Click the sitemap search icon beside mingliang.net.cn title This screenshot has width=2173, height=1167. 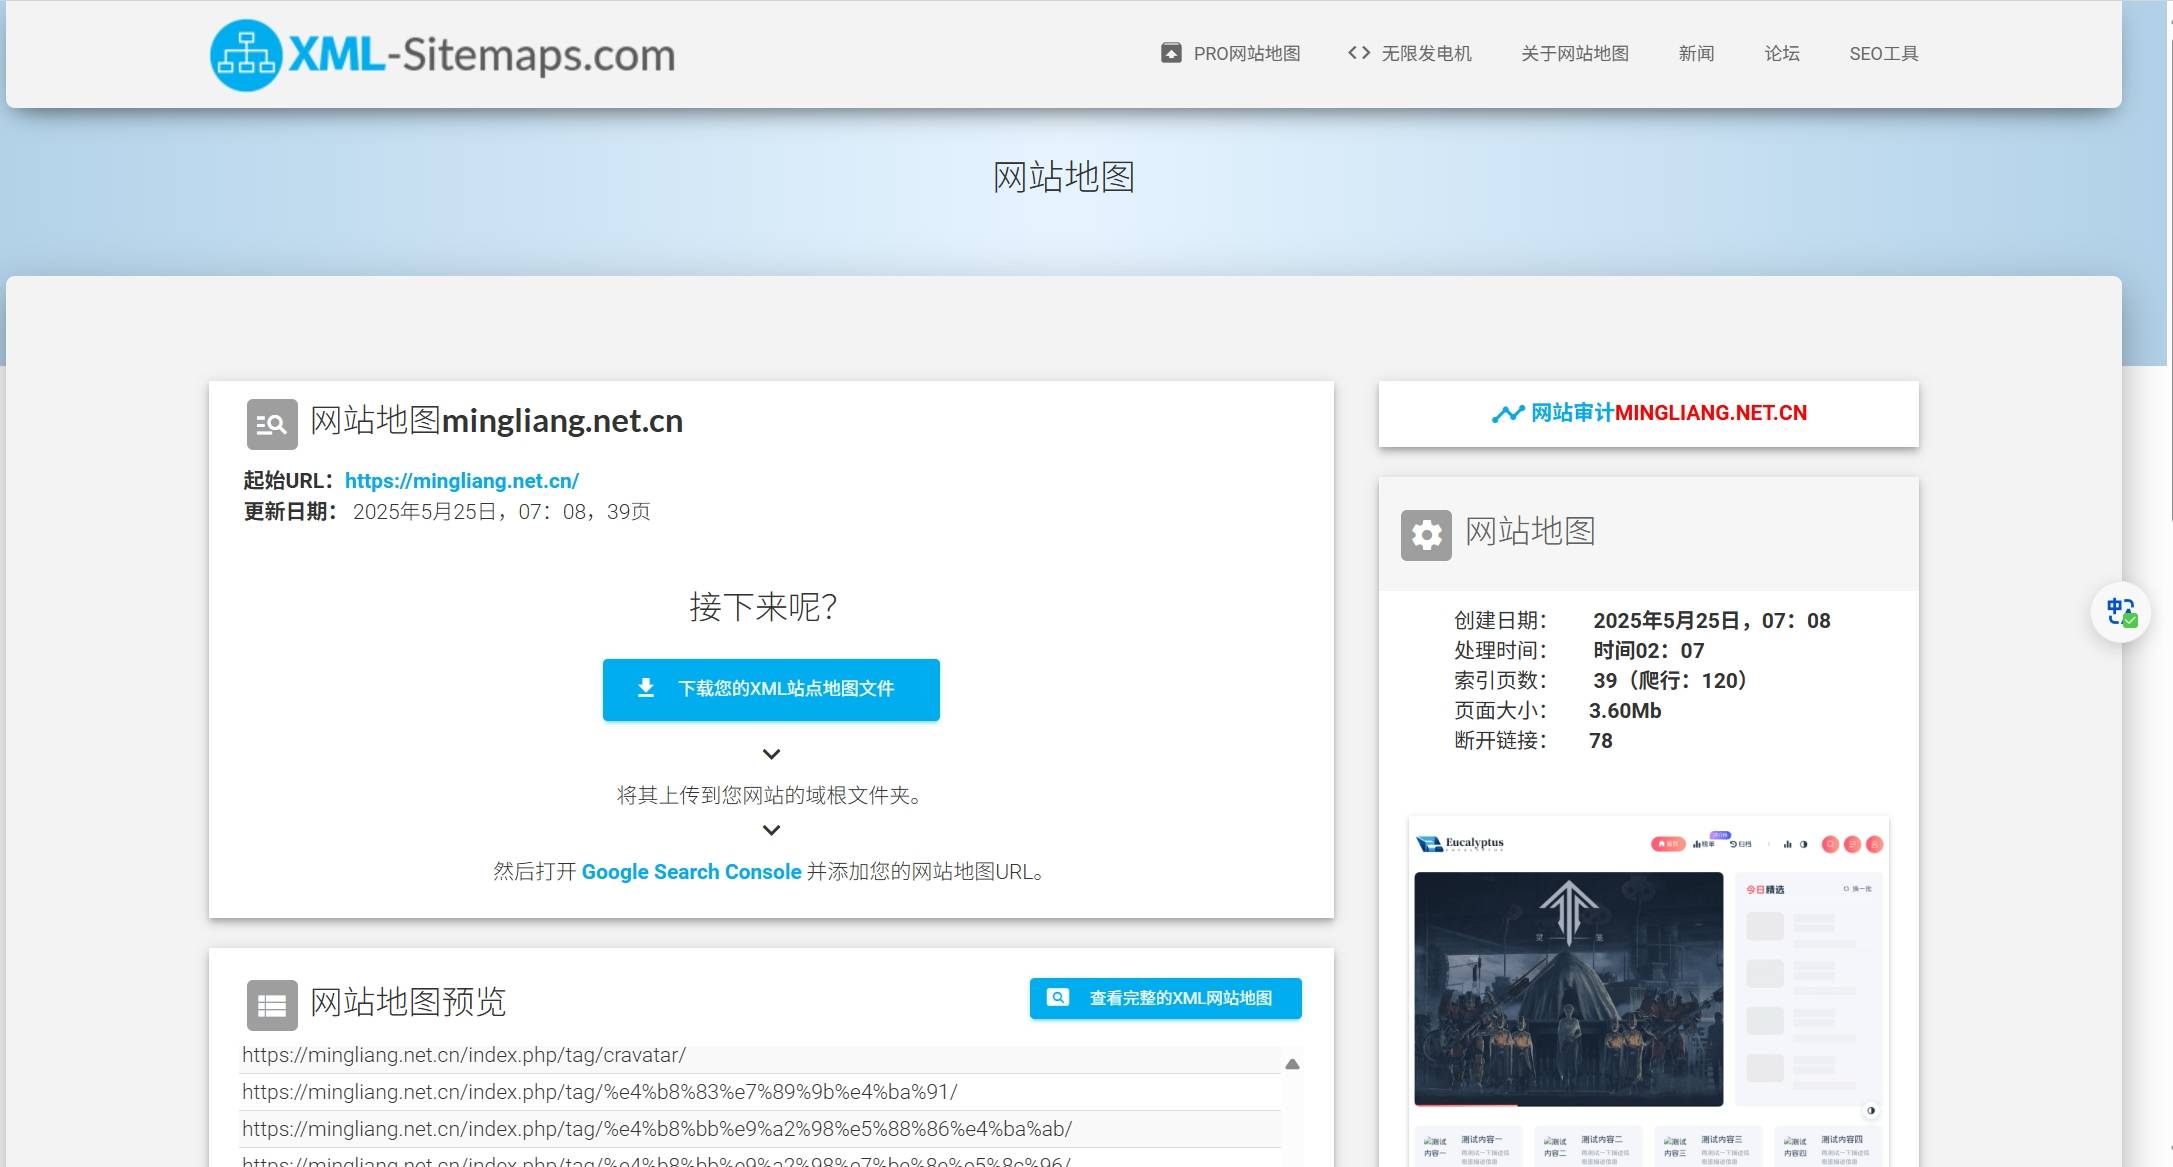pyautogui.click(x=272, y=424)
